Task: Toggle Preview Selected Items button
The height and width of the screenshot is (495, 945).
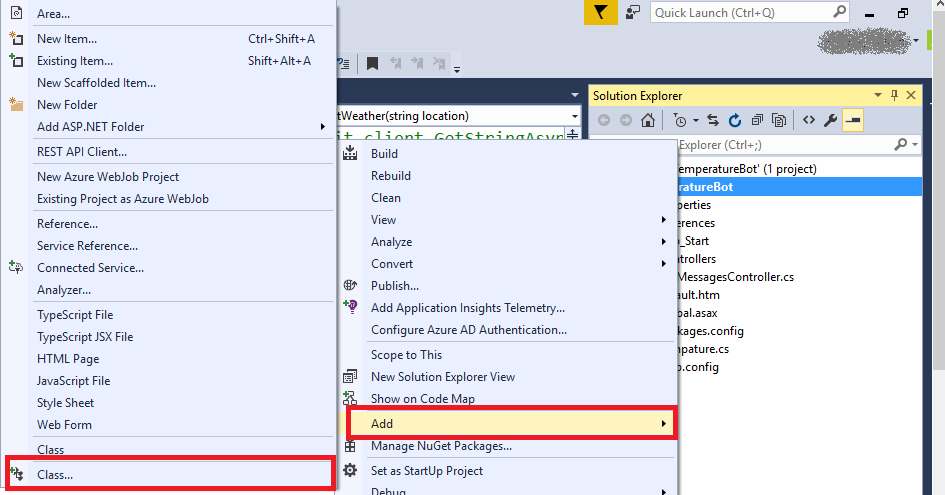Action: tap(853, 121)
